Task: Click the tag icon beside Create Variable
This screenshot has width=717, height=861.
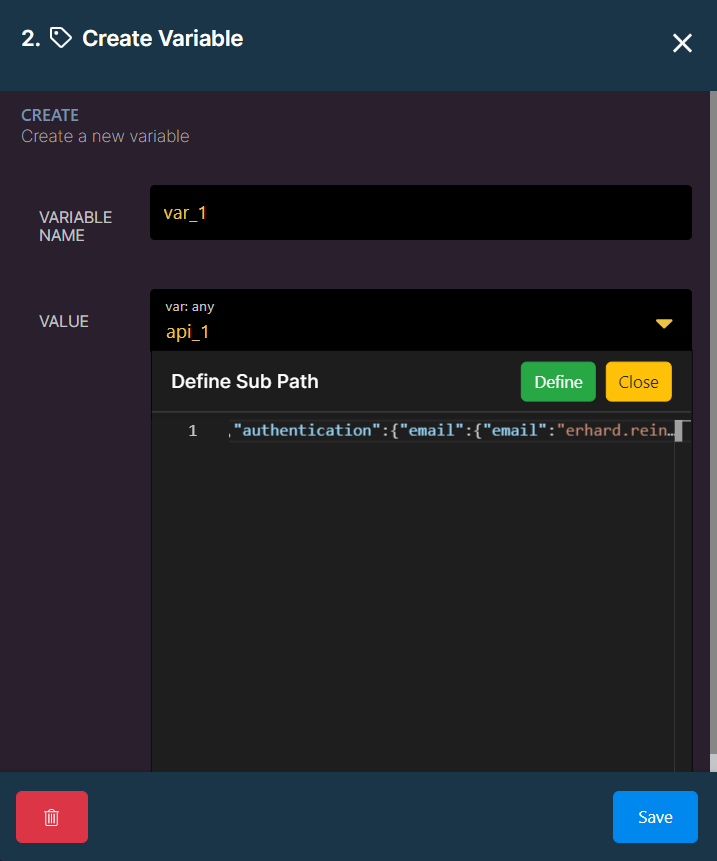Action: [x=61, y=38]
